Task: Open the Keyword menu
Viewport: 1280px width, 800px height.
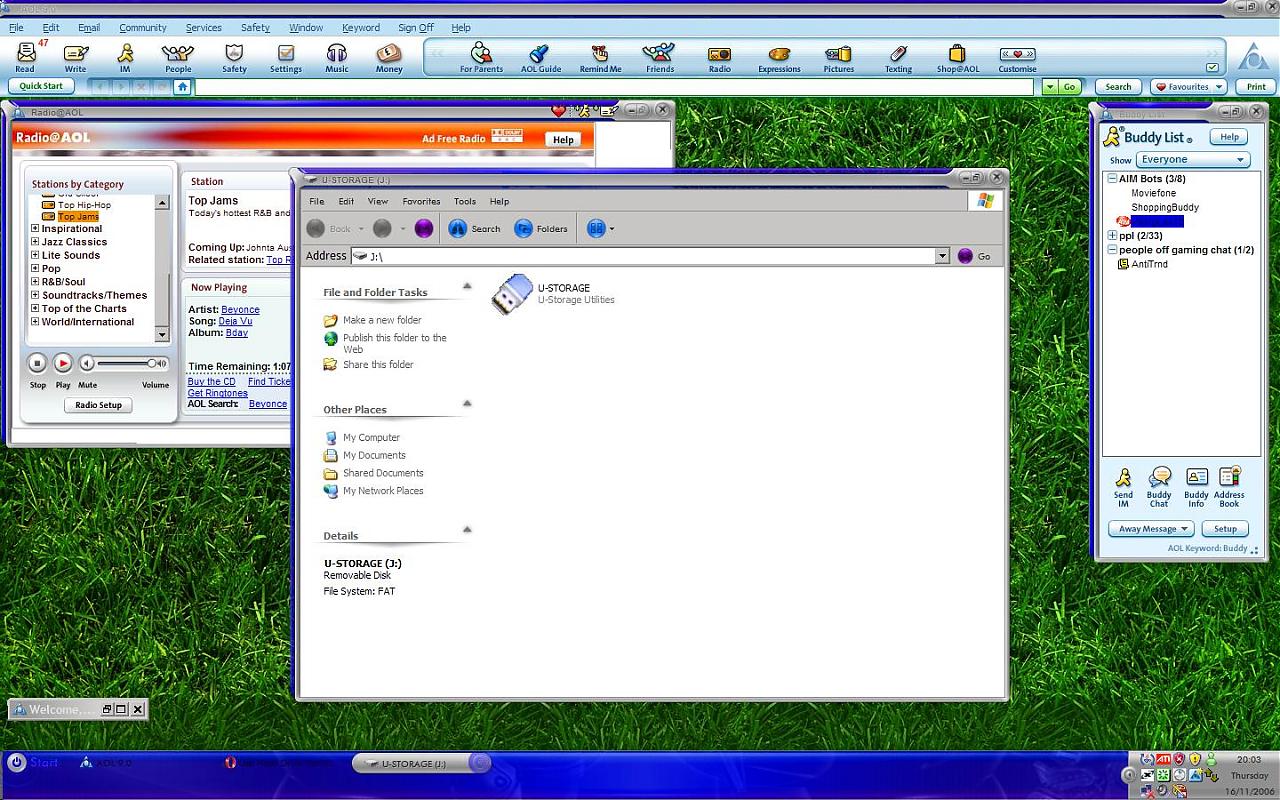Action: (361, 28)
